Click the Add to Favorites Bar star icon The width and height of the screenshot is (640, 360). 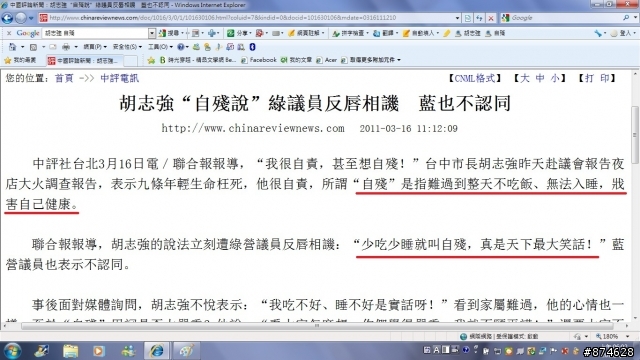(x=151, y=60)
